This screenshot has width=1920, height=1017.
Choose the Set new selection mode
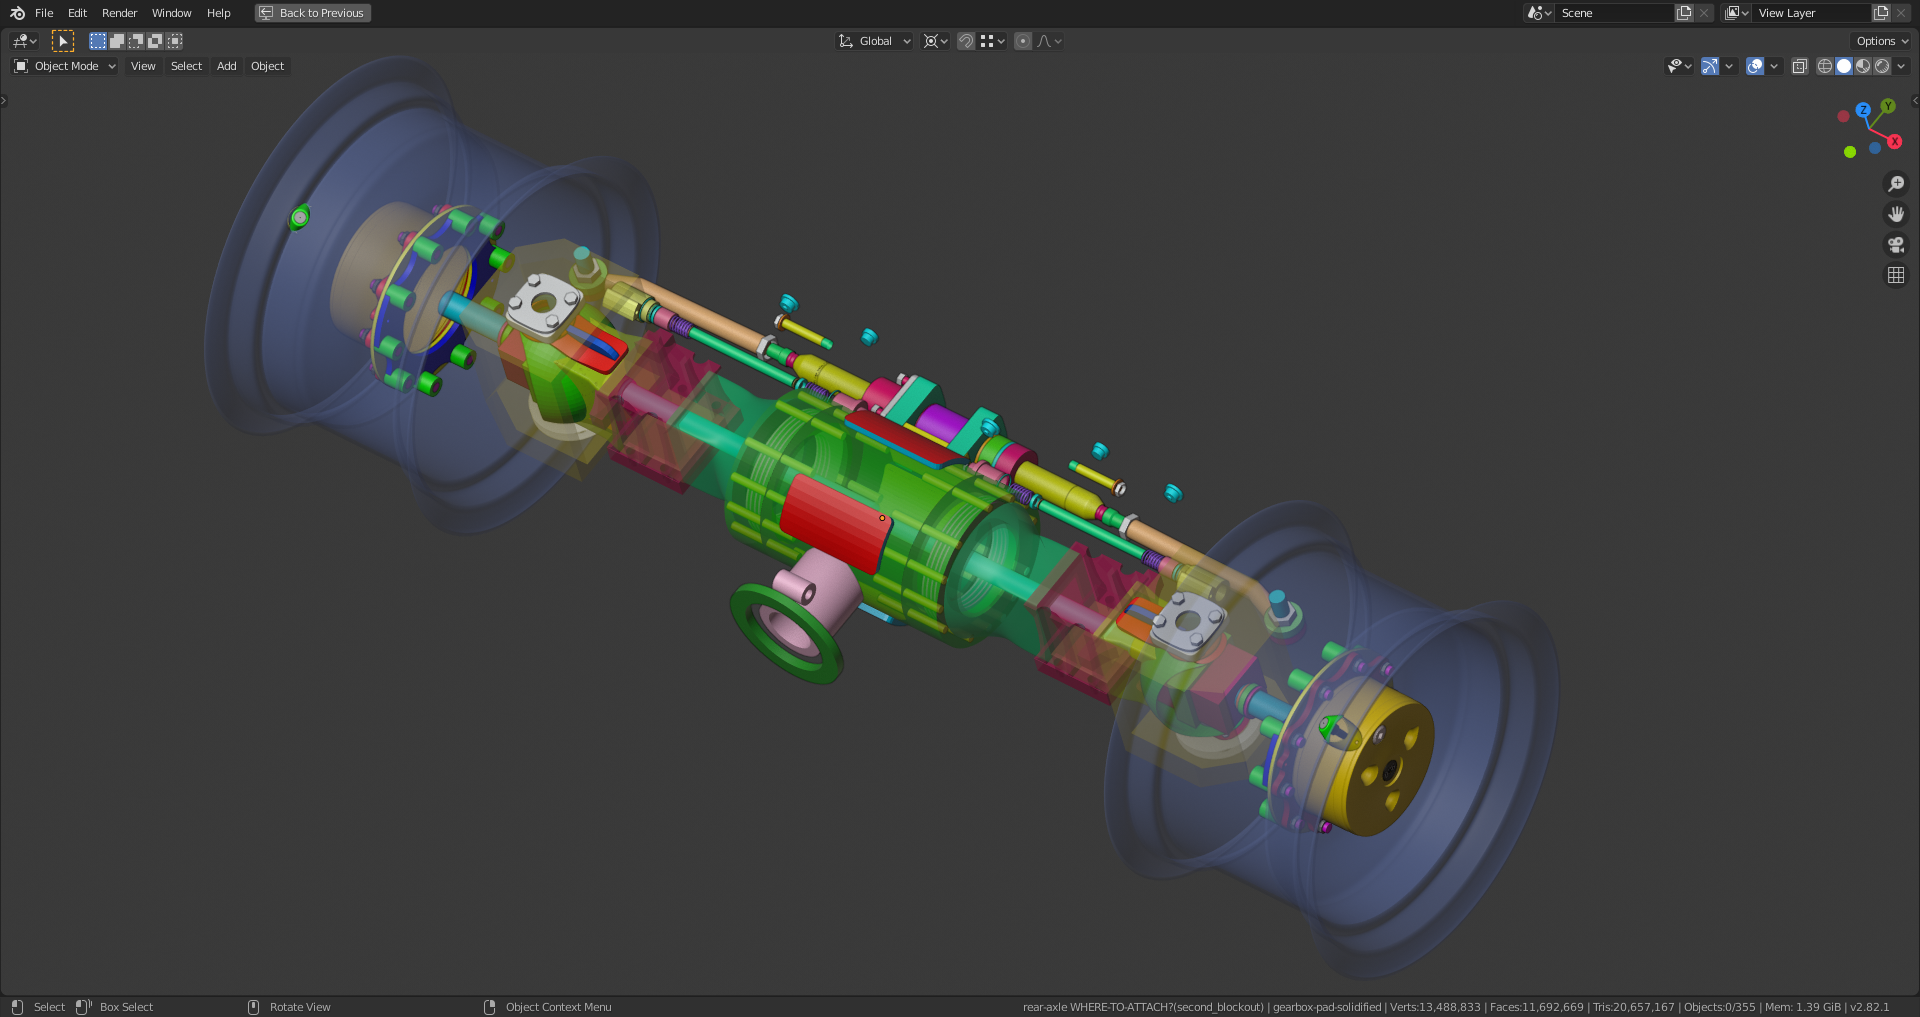tap(97, 41)
